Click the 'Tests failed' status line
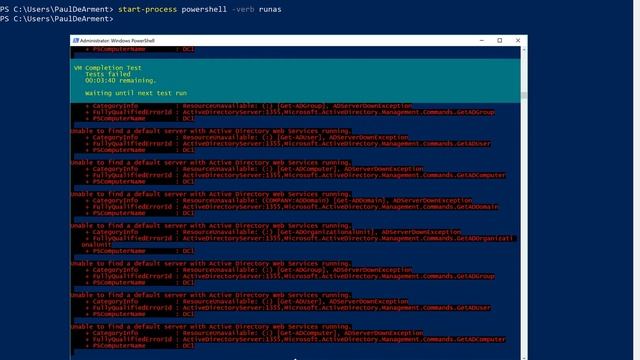The image size is (640, 360). [108, 74]
